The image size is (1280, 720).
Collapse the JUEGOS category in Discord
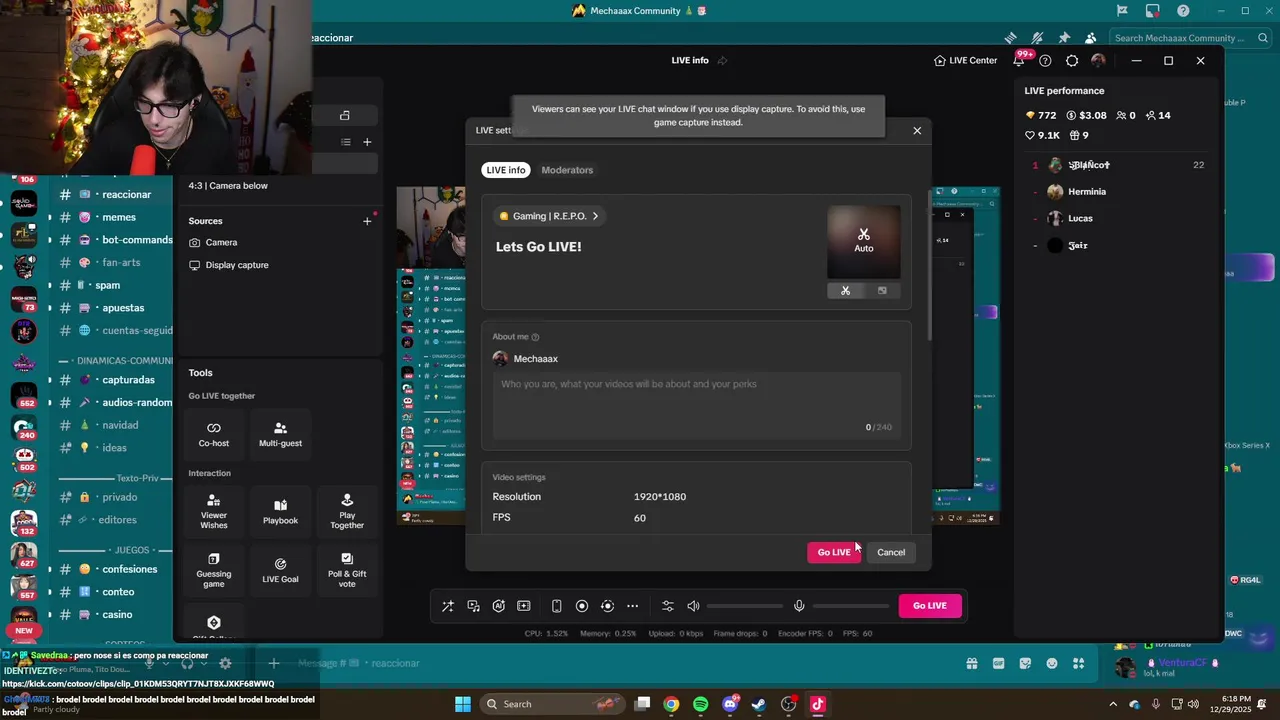(x=132, y=550)
